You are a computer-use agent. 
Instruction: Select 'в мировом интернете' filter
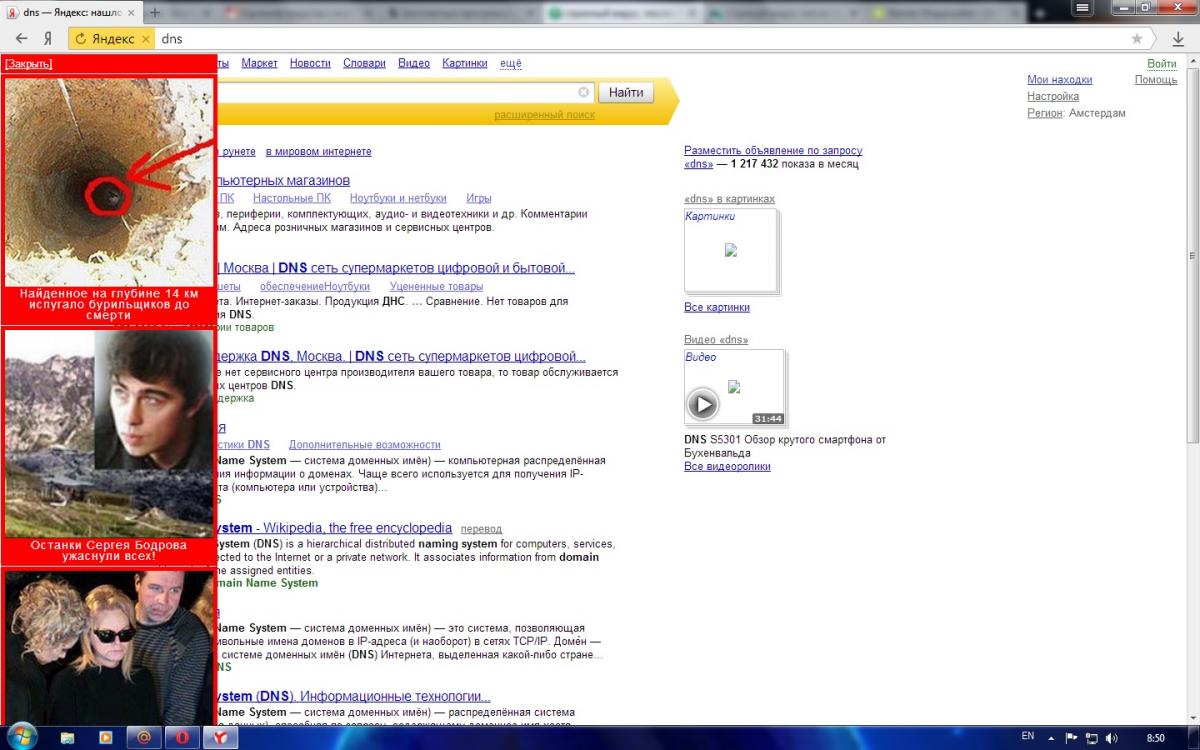[x=318, y=152]
